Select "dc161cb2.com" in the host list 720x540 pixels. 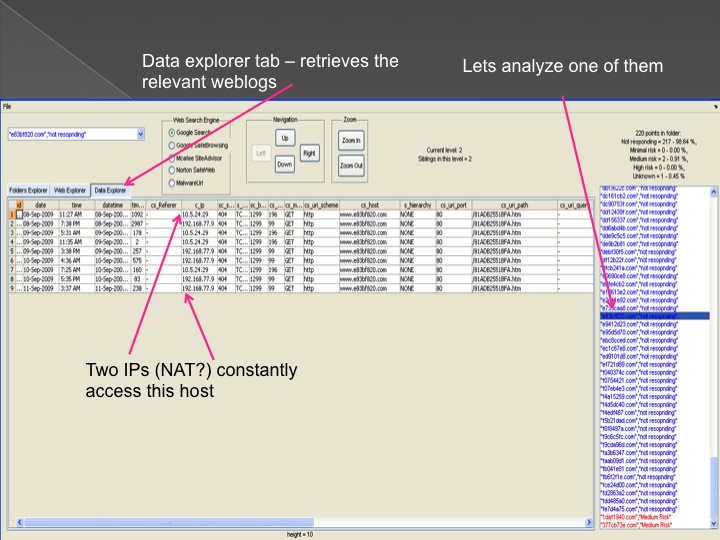pos(639,196)
